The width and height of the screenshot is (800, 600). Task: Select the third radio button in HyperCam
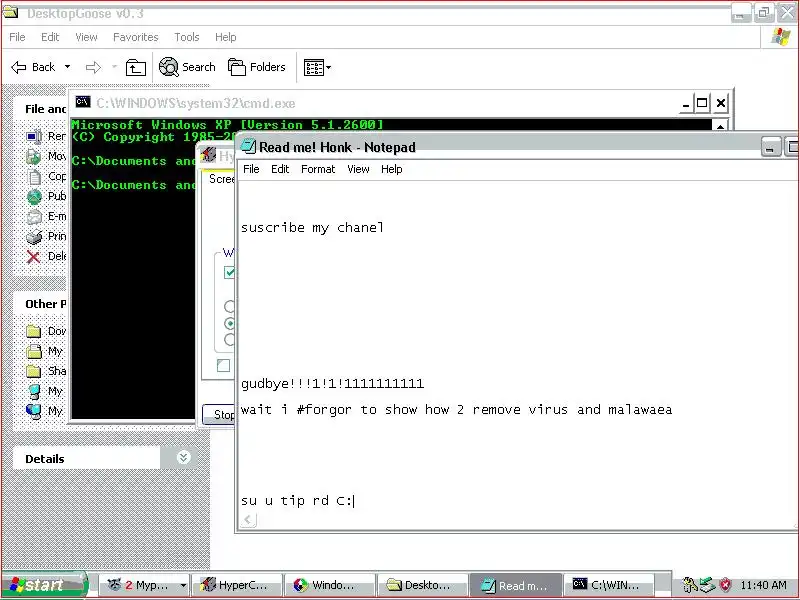(x=229, y=340)
